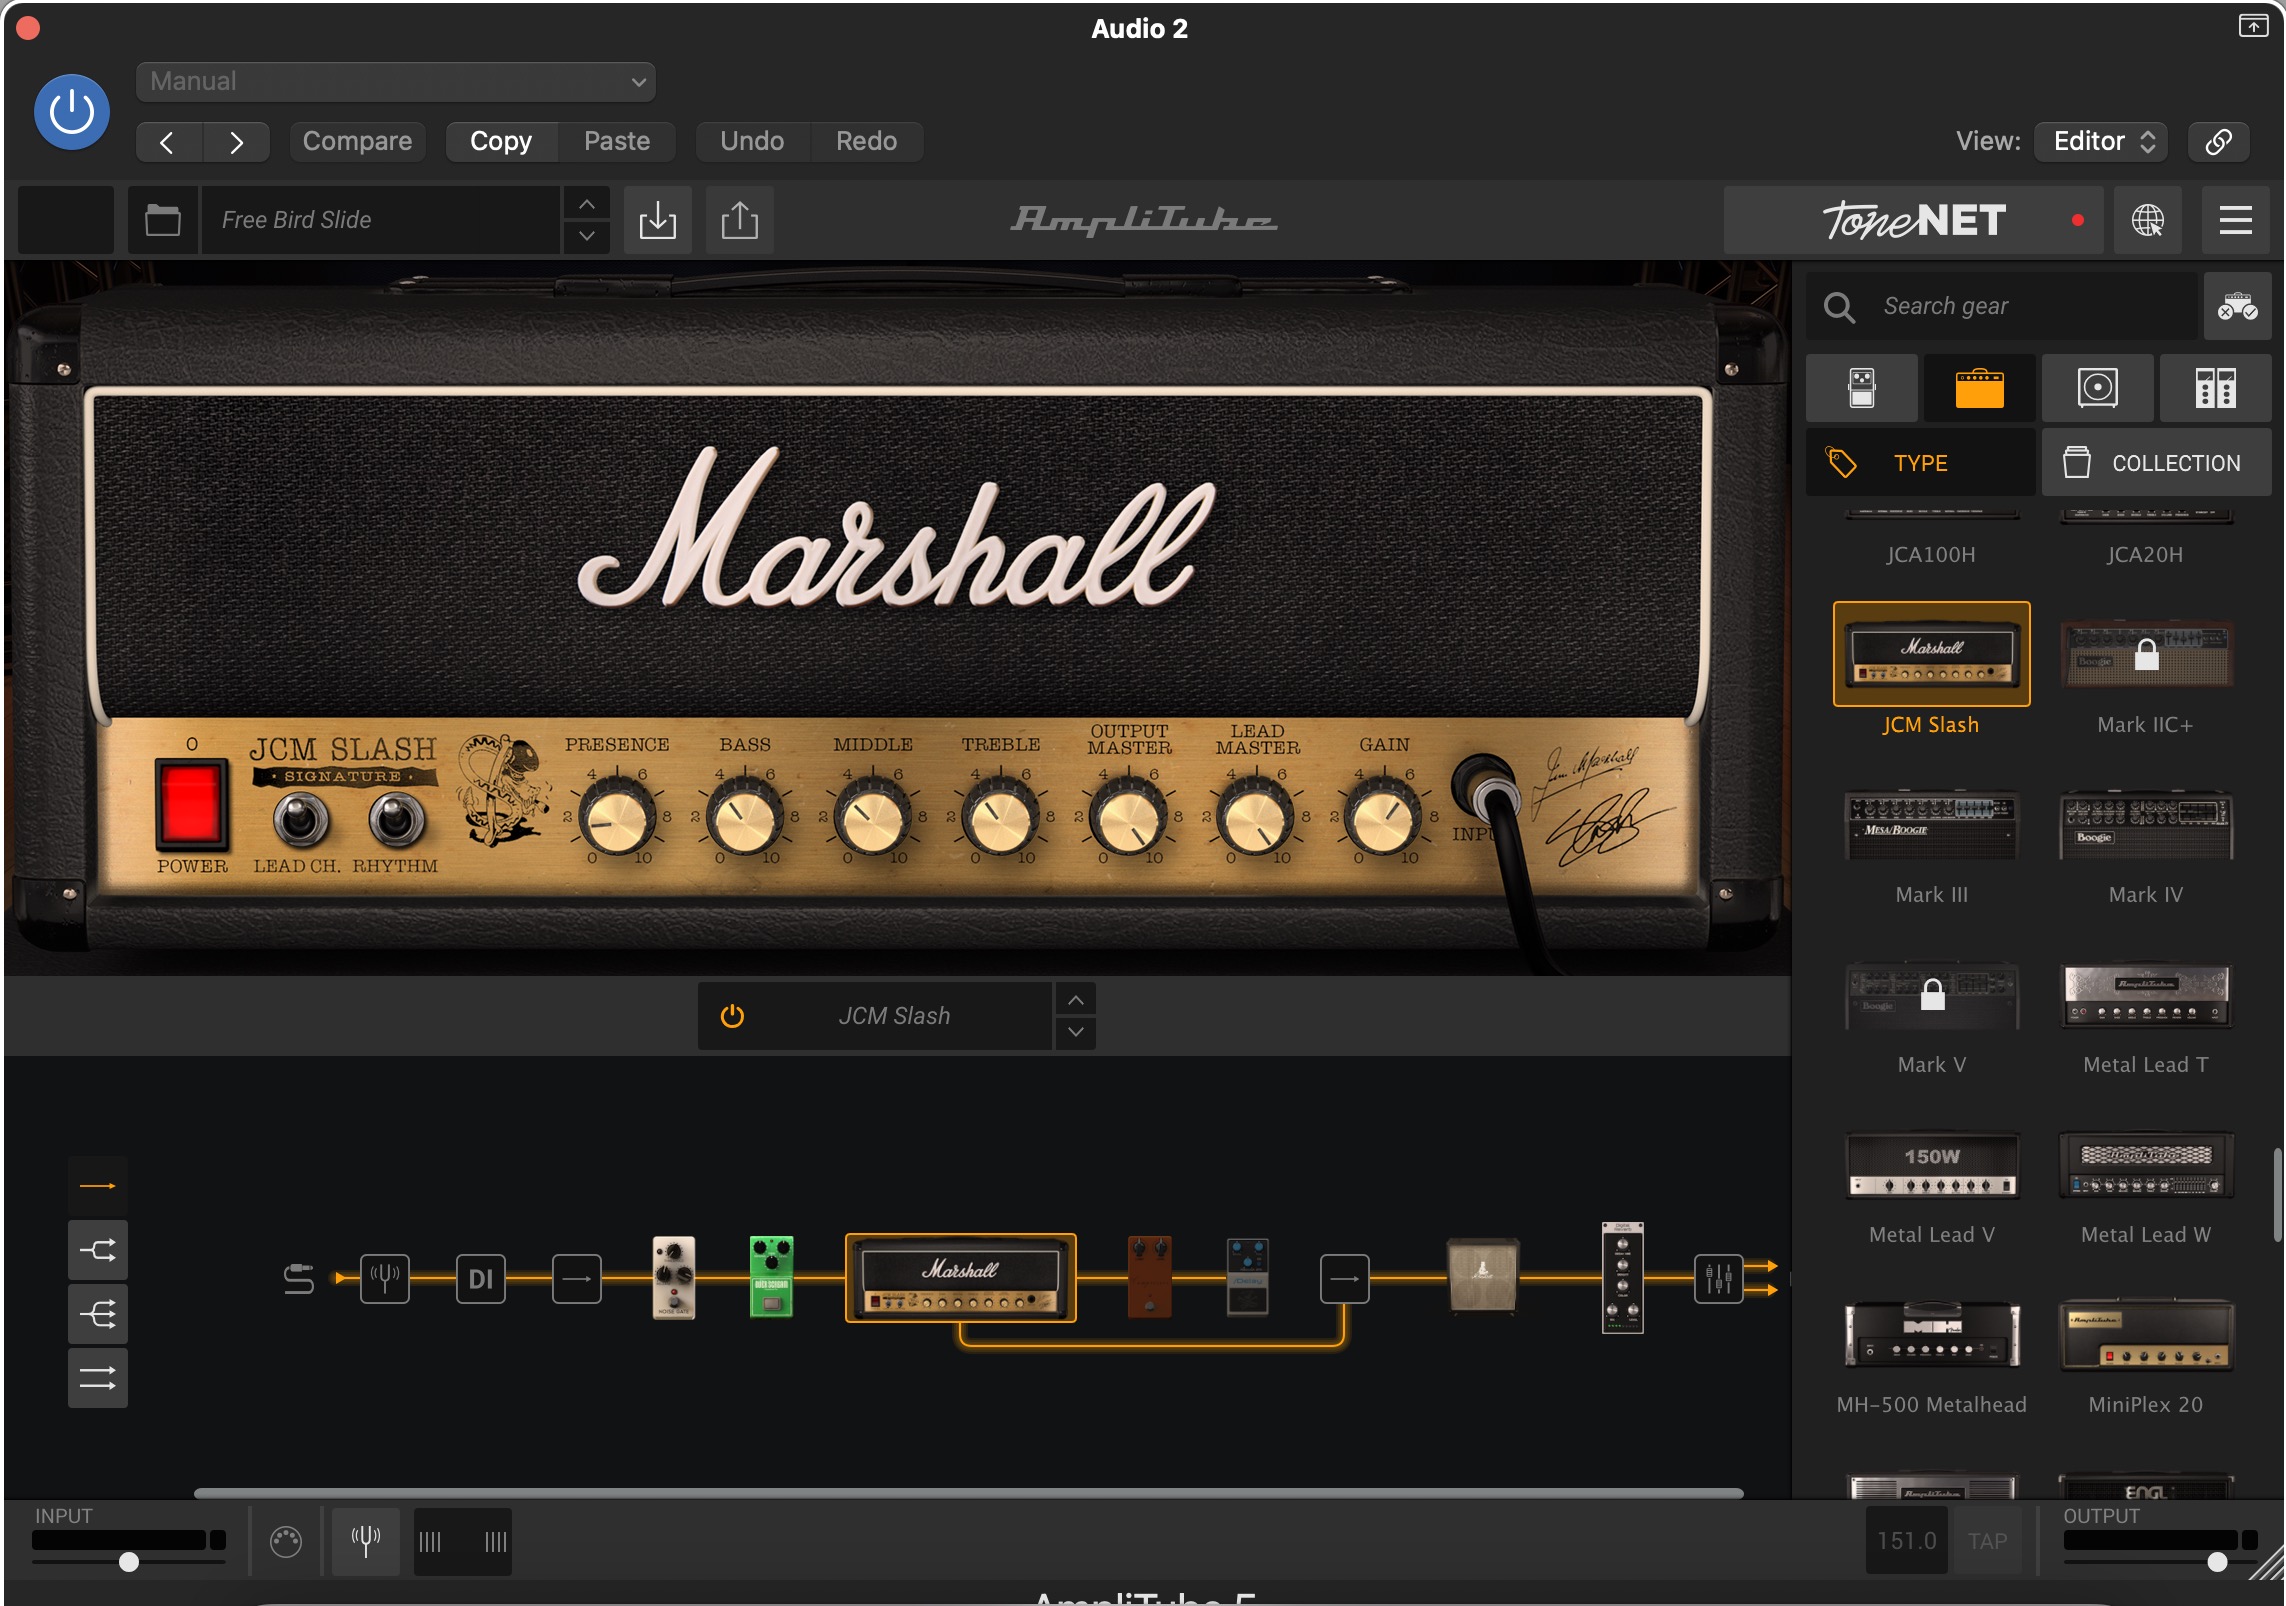Step to next amp model down chevron

pyautogui.click(x=1076, y=1032)
